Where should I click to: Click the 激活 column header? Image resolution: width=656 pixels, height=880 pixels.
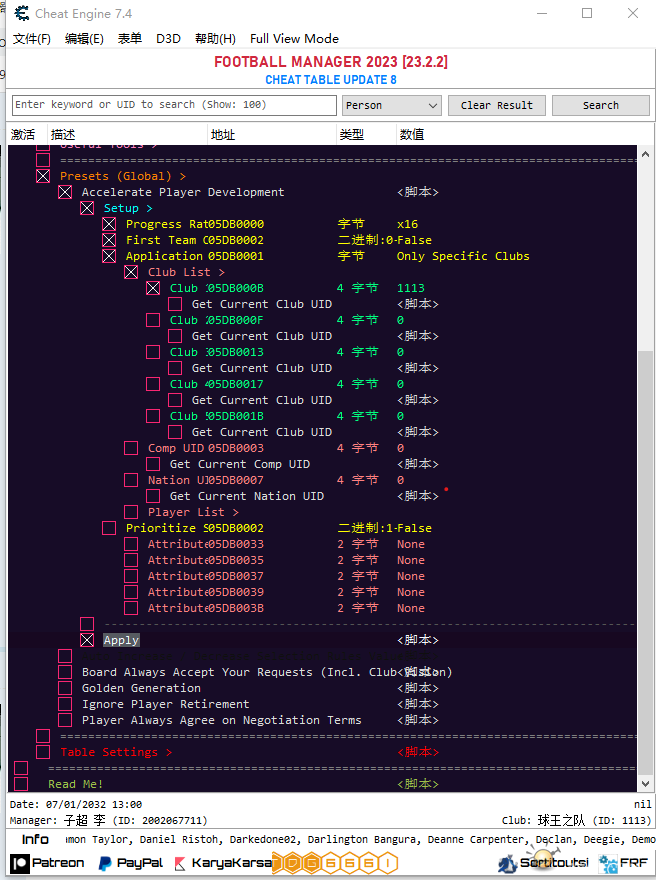tap(23, 135)
